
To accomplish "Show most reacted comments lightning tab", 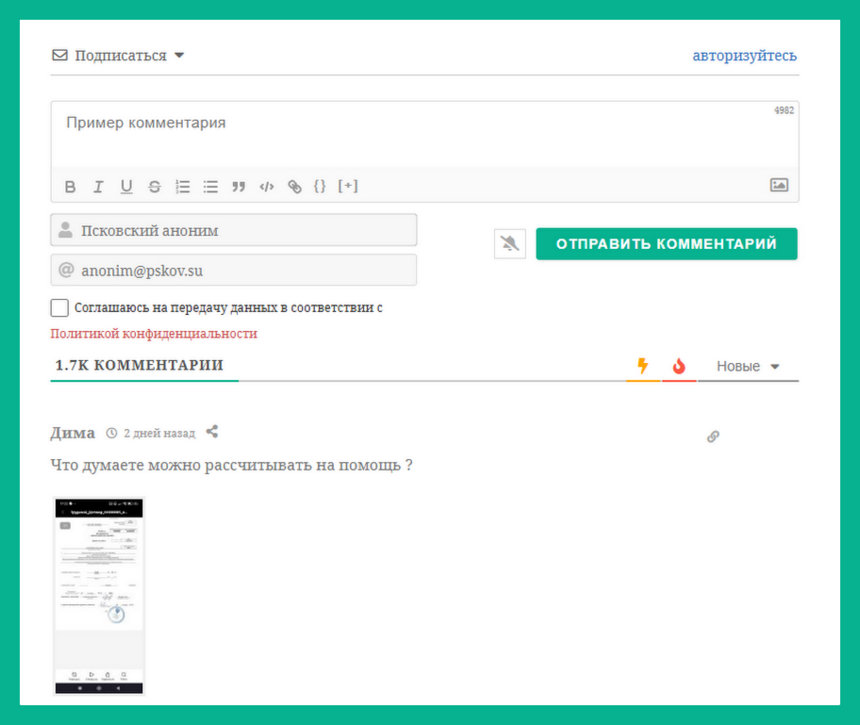I will coord(643,367).
